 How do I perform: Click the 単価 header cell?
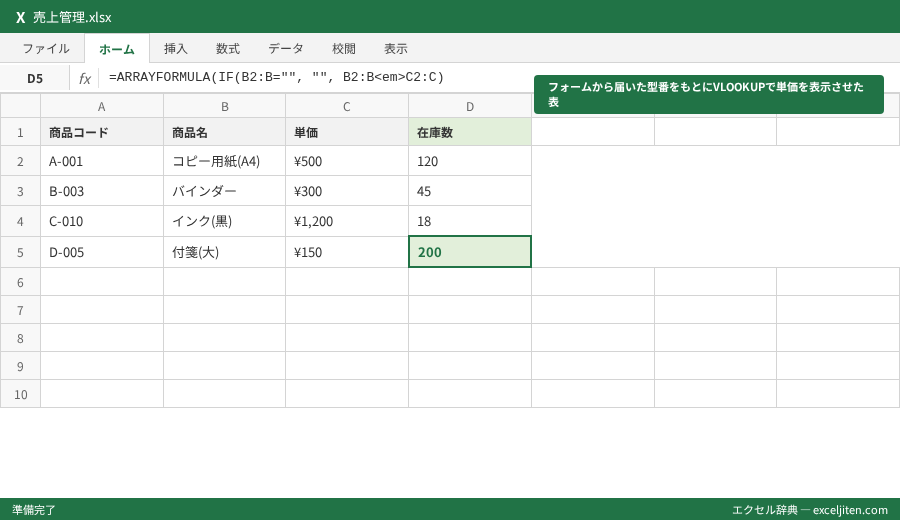pyautogui.click(x=347, y=133)
